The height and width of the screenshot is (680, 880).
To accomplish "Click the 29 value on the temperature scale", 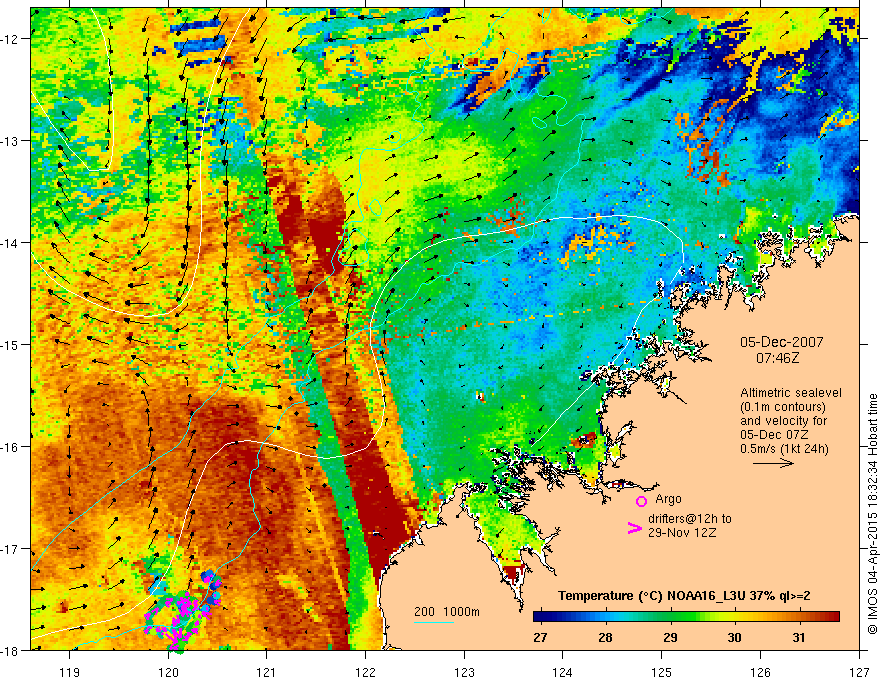I will coord(670,637).
